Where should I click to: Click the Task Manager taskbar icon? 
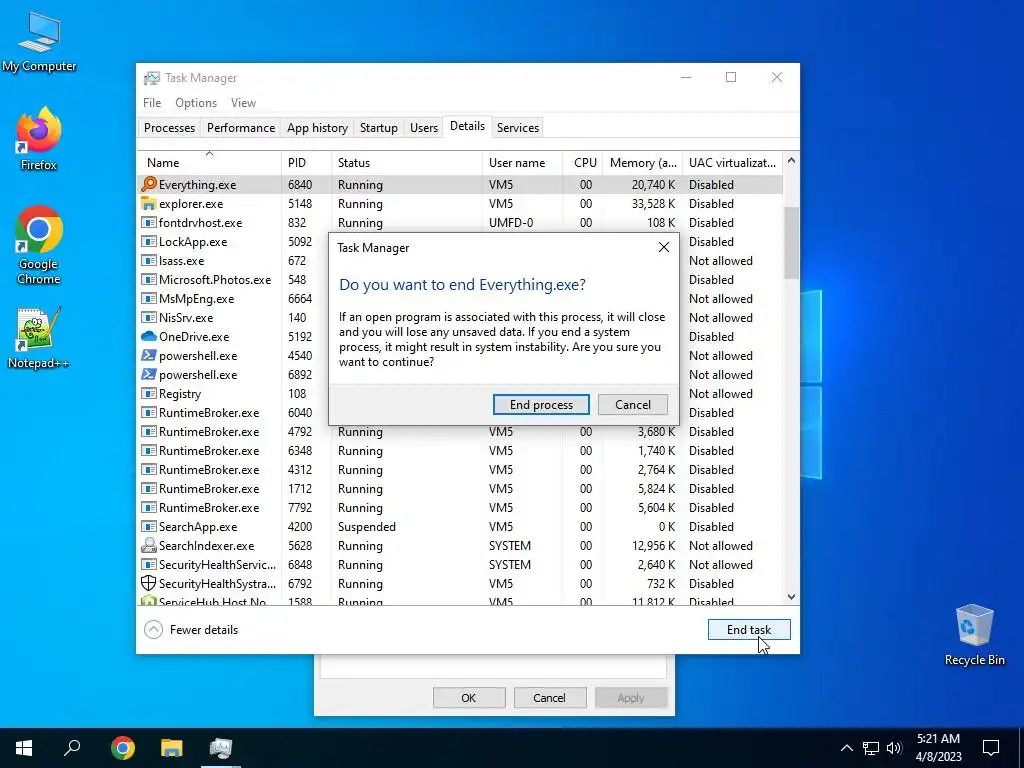(x=221, y=748)
